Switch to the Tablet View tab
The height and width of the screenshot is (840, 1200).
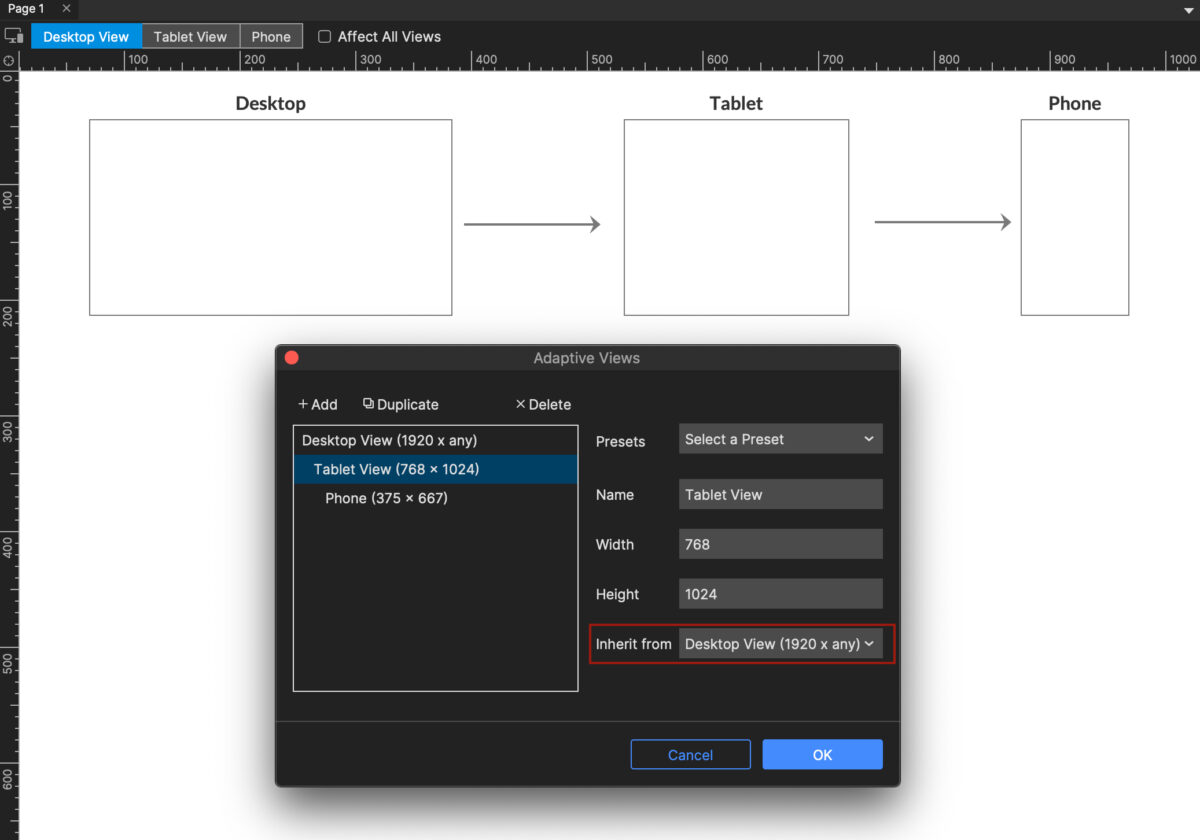[190, 37]
